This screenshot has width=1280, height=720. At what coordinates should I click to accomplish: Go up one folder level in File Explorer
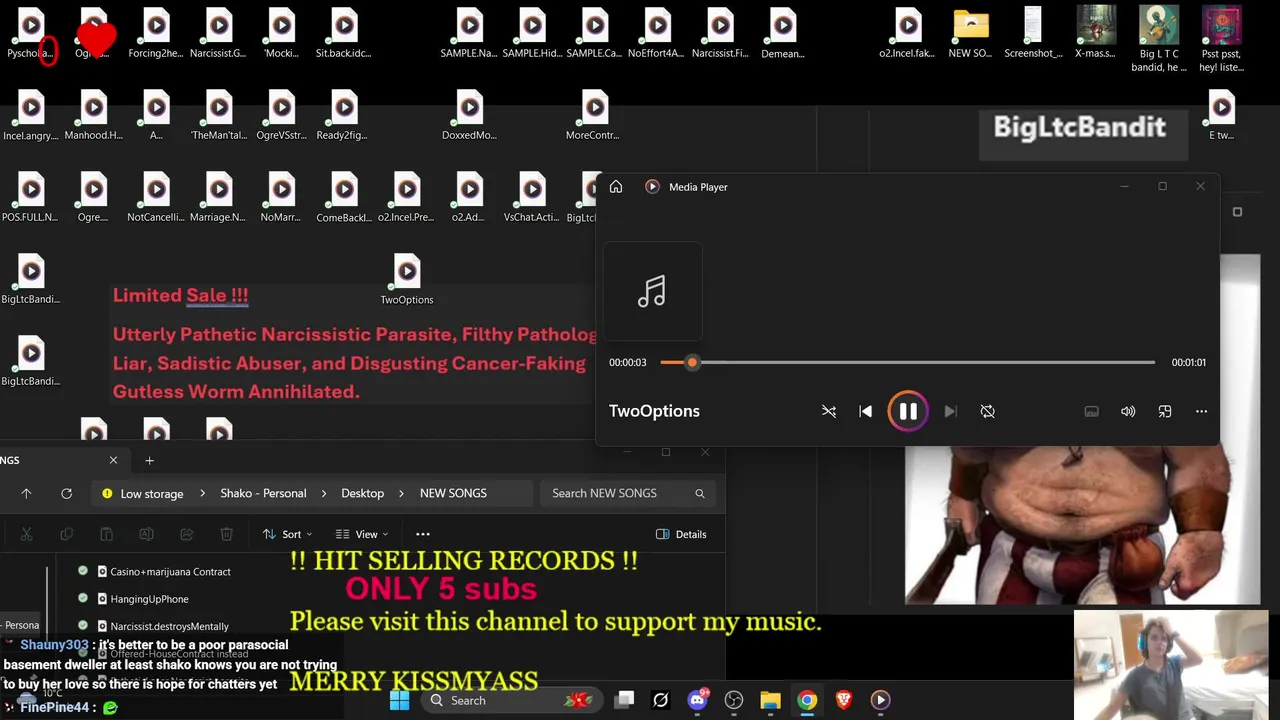pyautogui.click(x=26, y=493)
